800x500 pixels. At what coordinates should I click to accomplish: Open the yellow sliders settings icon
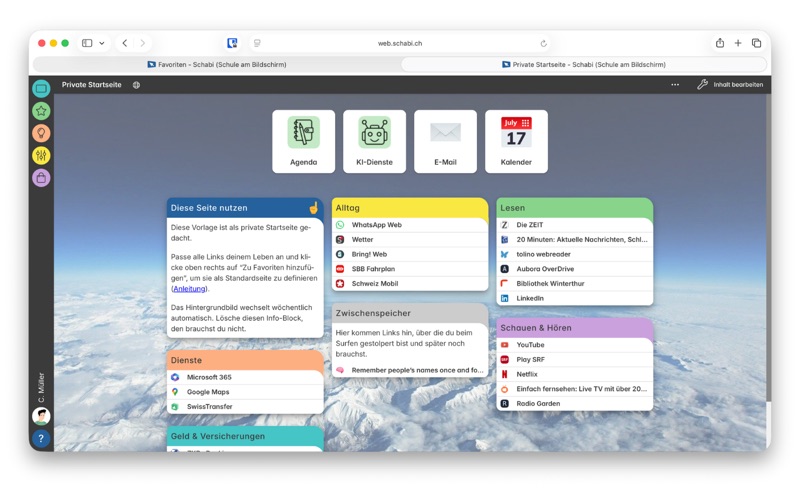(x=41, y=155)
